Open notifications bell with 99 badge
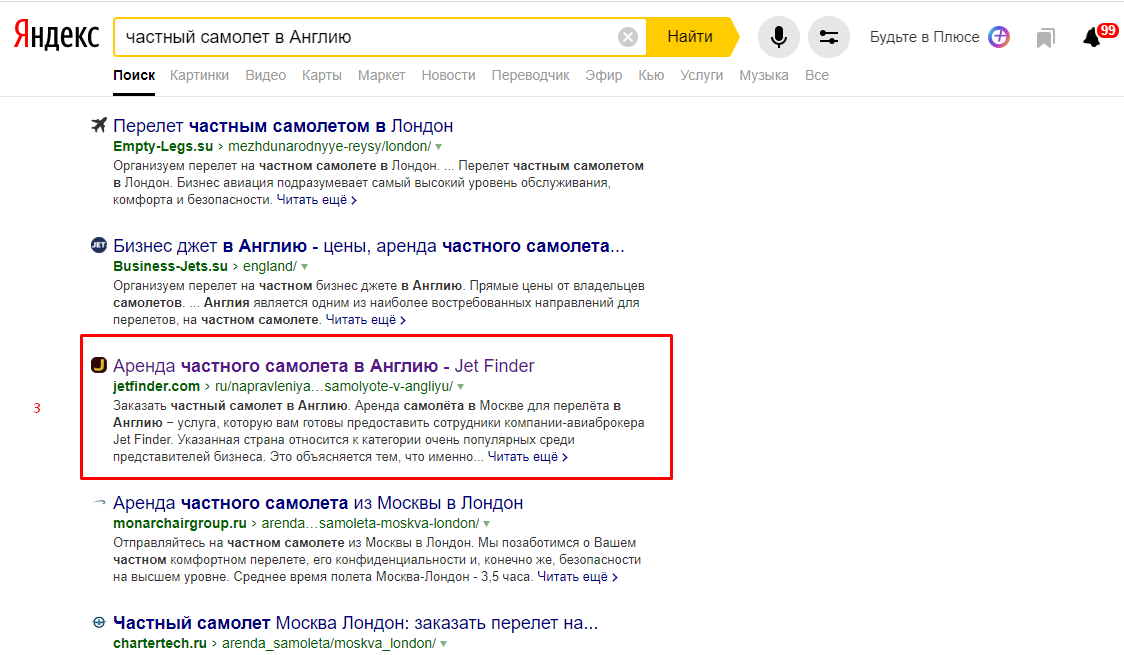Viewport: 1124px width, 655px height. [x=1098, y=35]
